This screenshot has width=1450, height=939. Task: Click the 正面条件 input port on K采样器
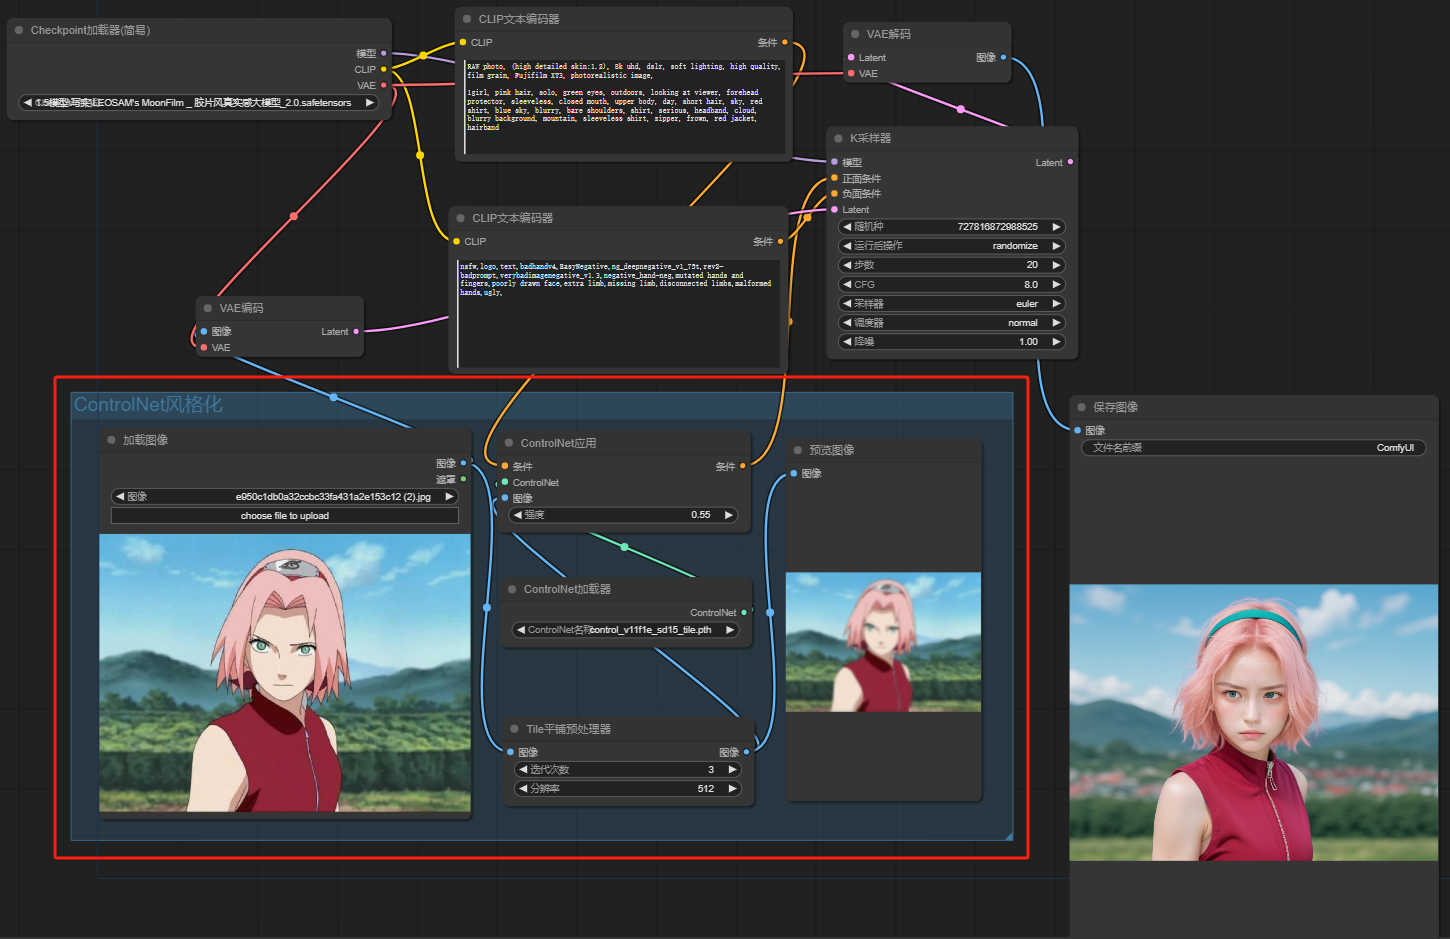click(834, 178)
